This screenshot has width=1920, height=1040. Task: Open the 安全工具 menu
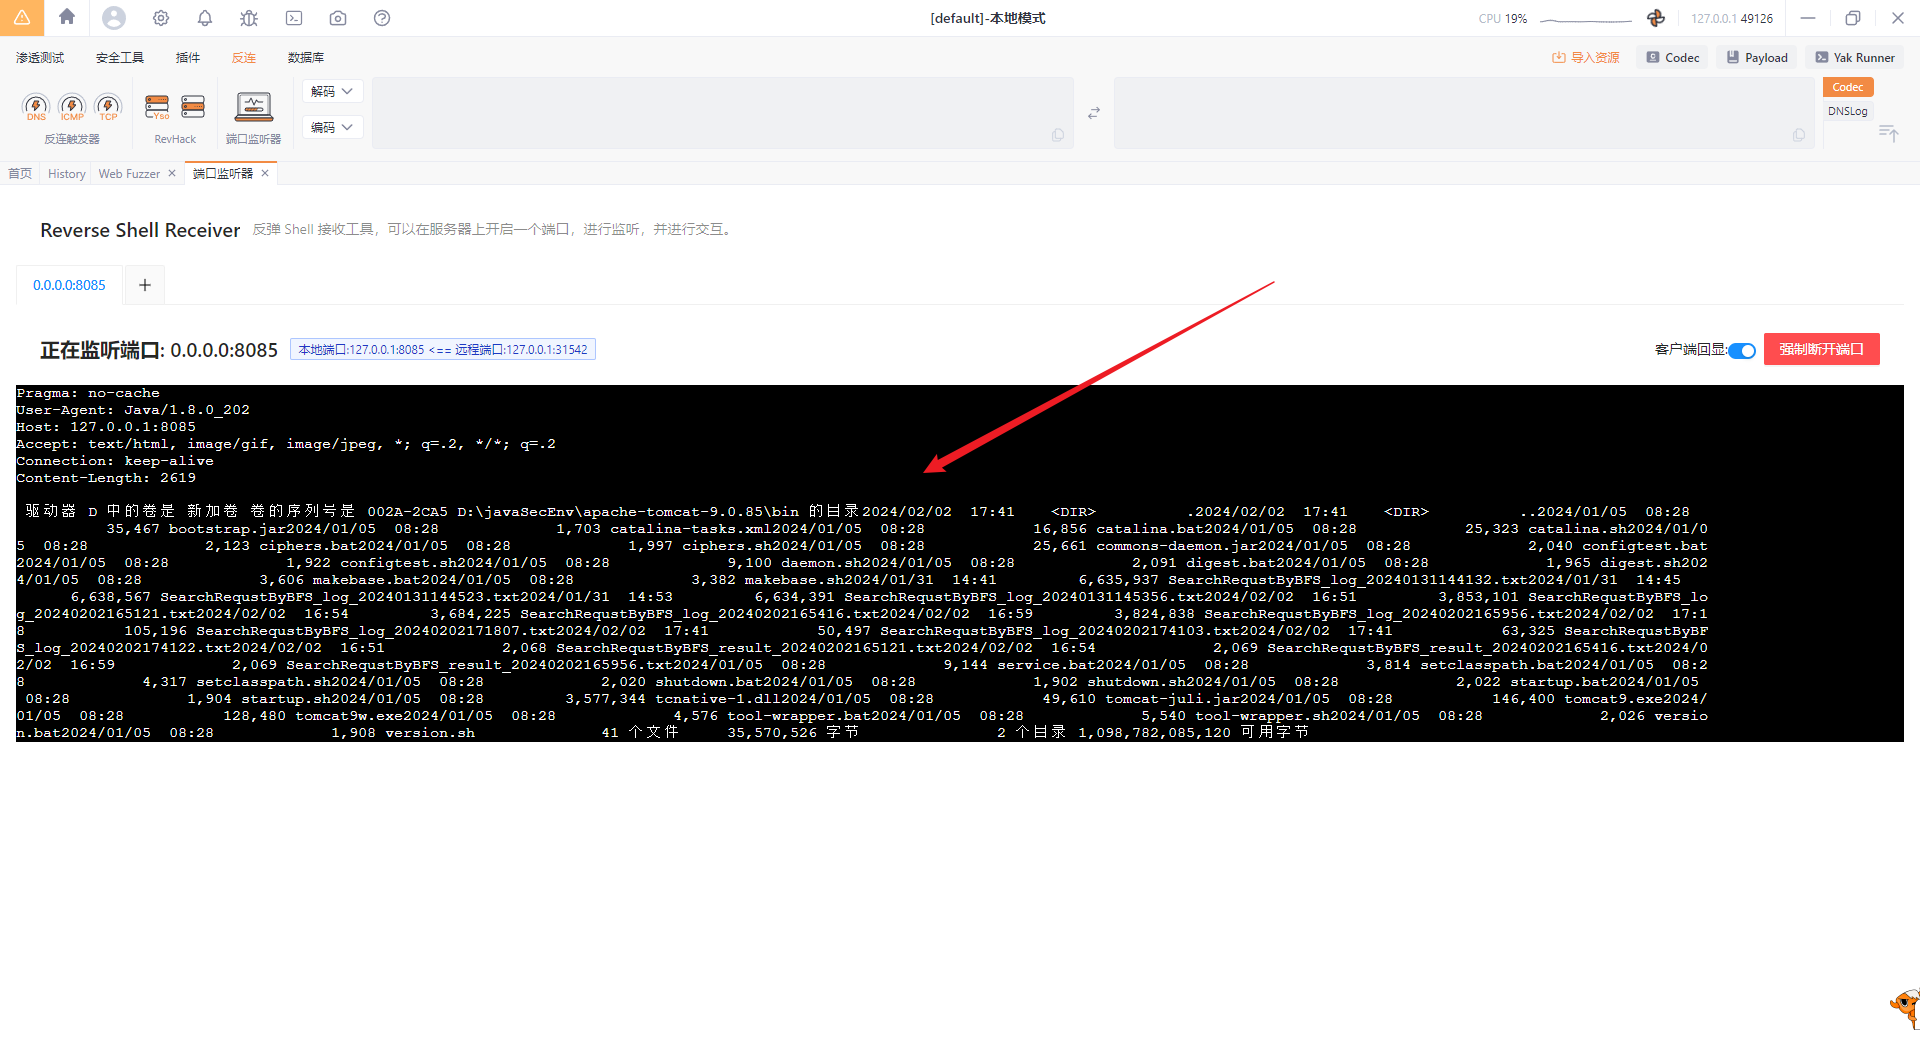coord(120,58)
